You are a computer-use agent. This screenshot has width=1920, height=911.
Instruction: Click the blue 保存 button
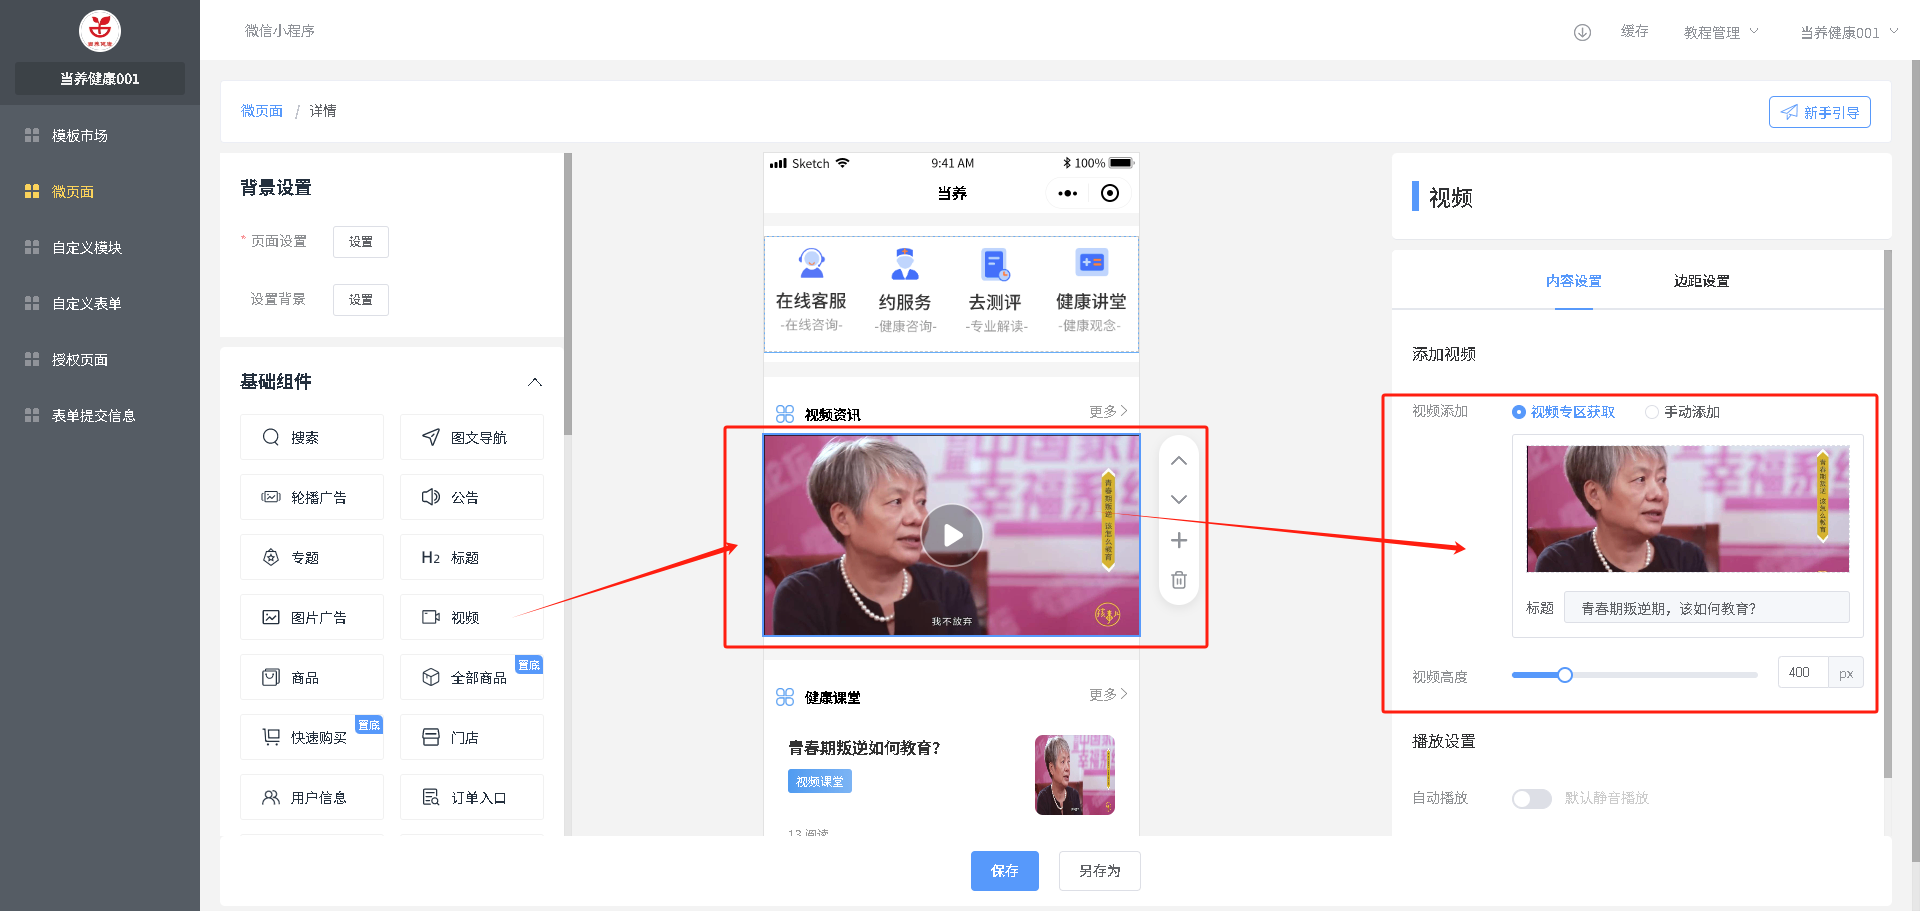(x=1004, y=871)
